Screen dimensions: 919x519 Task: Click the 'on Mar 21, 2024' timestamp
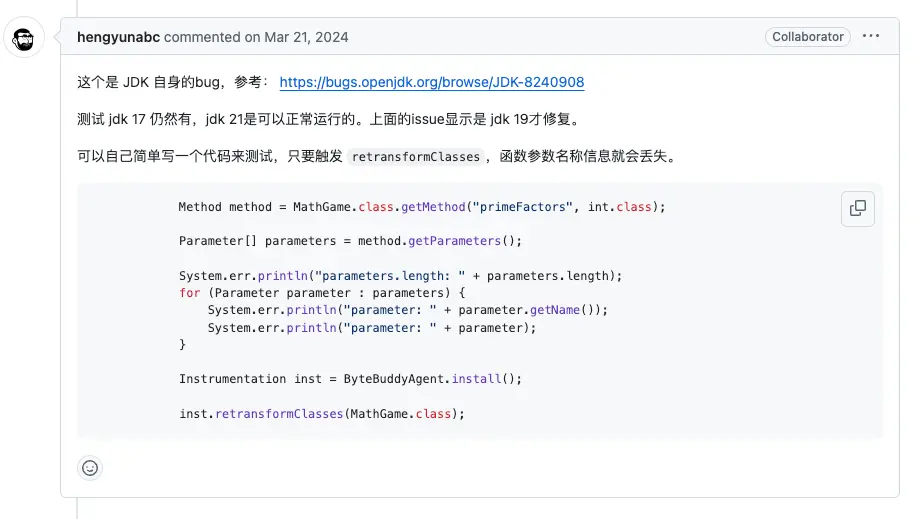click(x=297, y=37)
